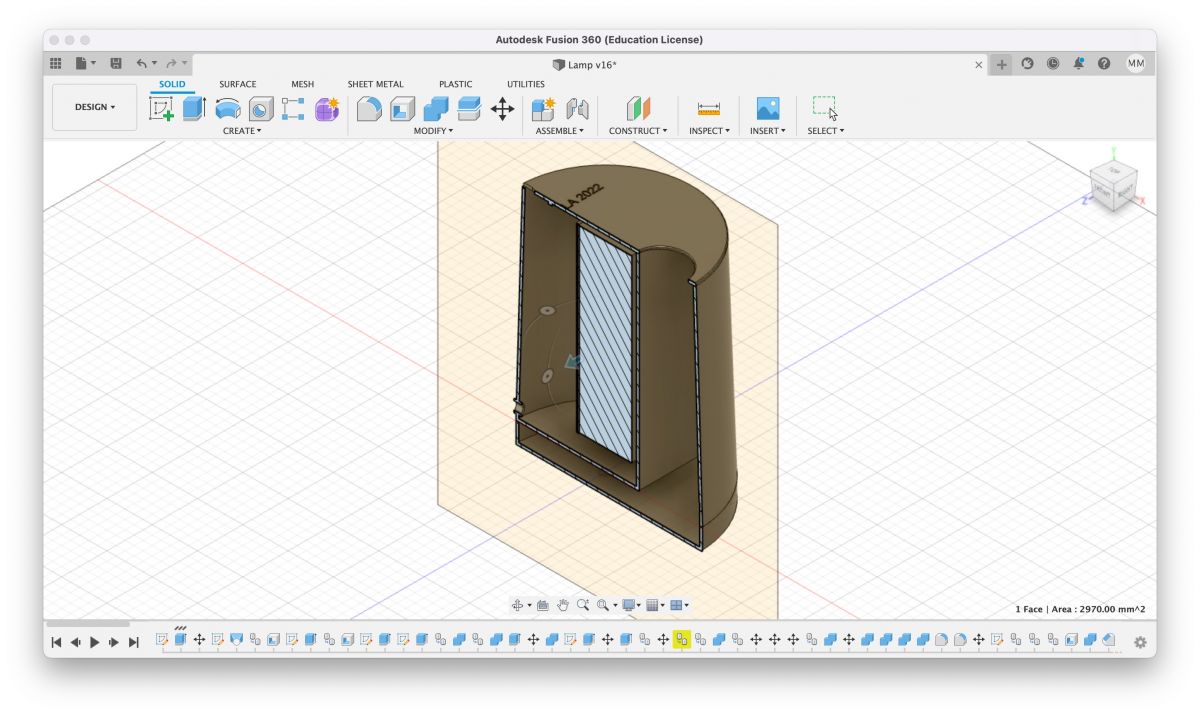The width and height of the screenshot is (1200, 715).
Task: Select the Combine tool
Action: [436, 109]
